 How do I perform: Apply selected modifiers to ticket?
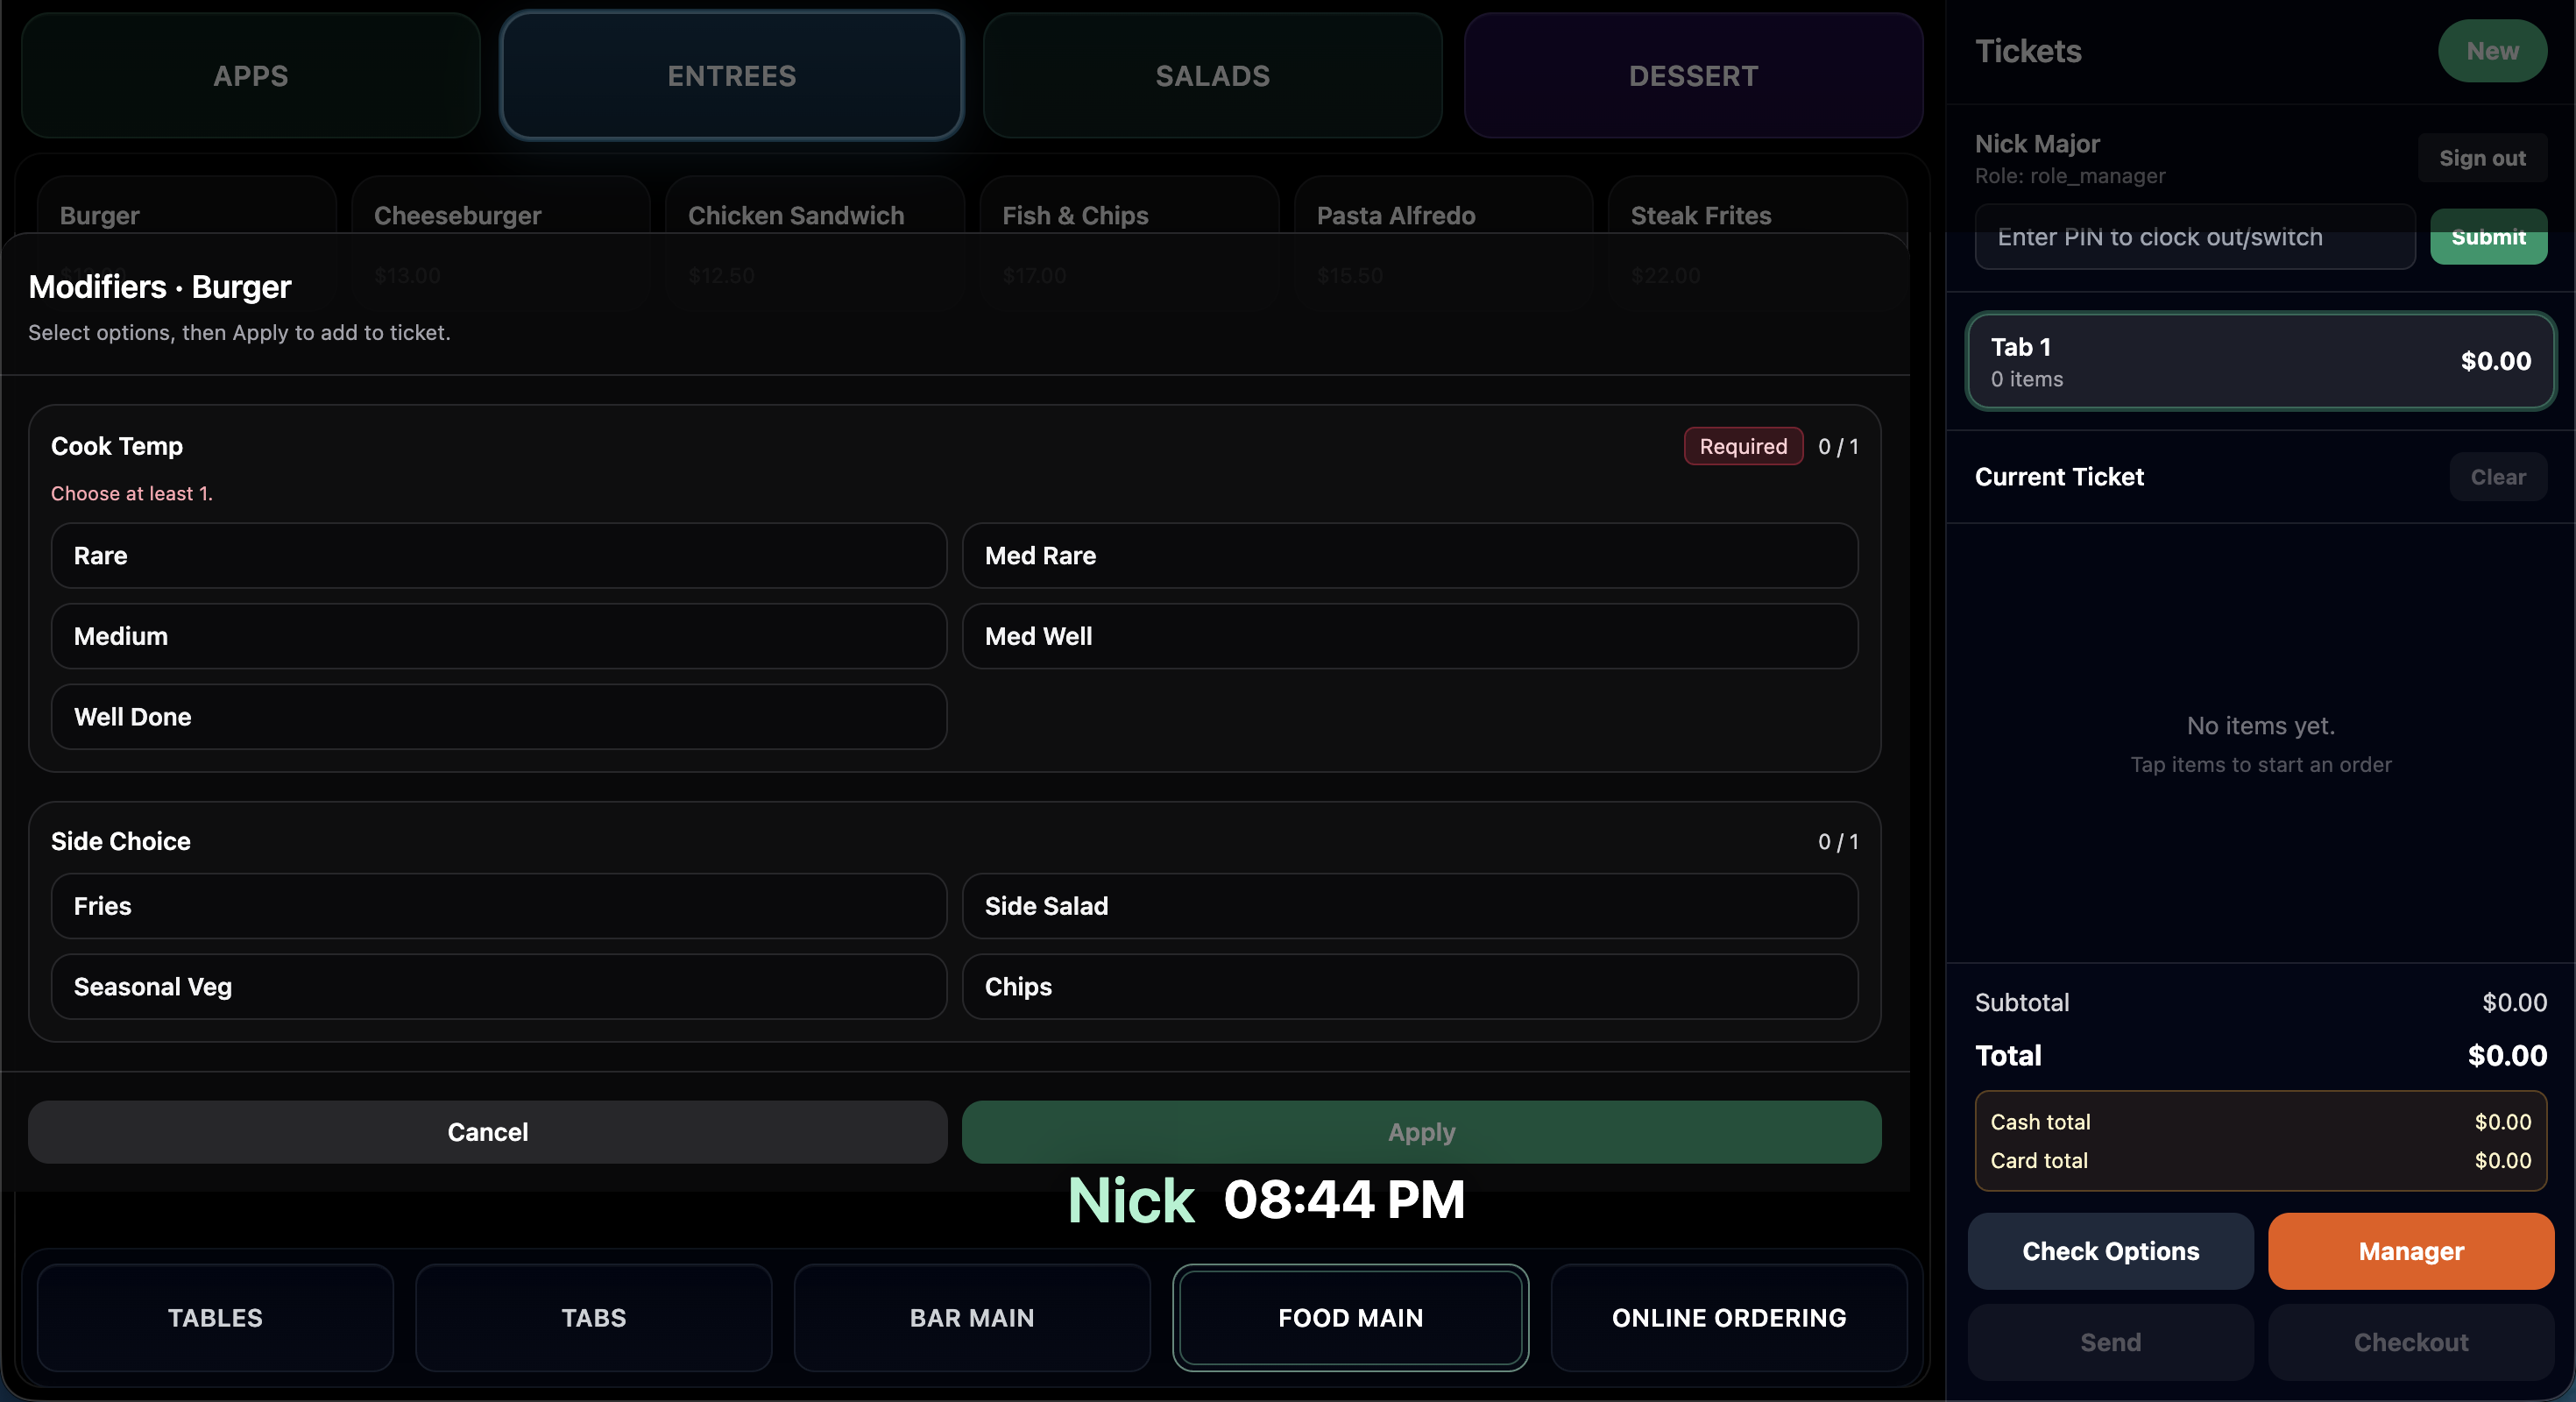(x=1421, y=1132)
